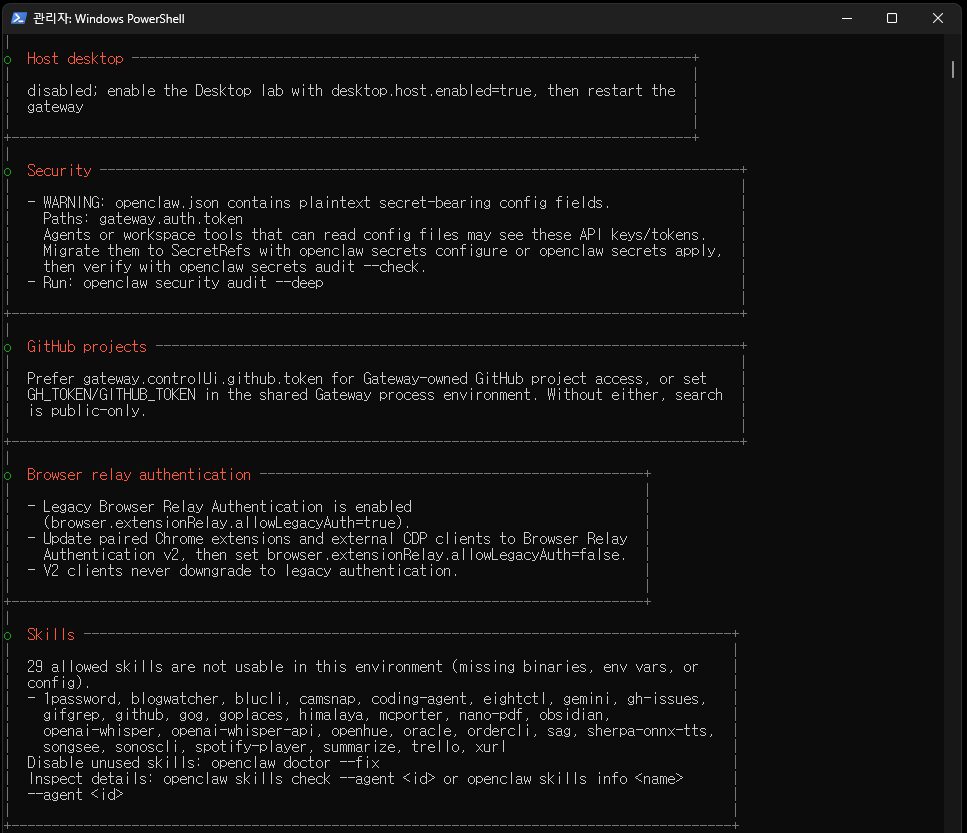Click the green circle beside Host desktop
Image resolution: width=967 pixels, height=833 pixels.
[7, 60]
